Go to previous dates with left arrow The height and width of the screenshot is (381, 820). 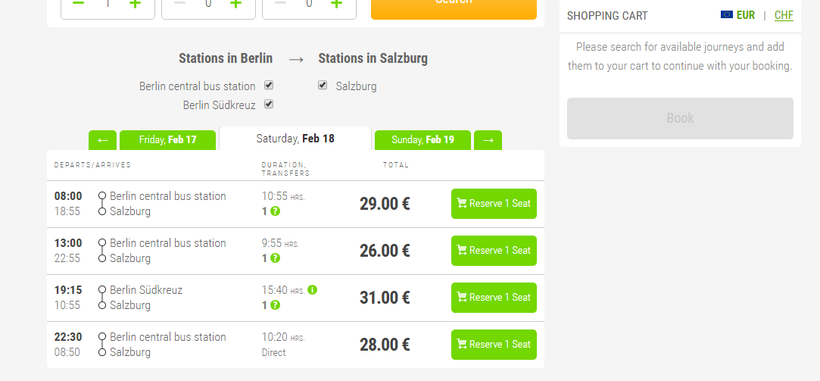[x=102, y=140]
